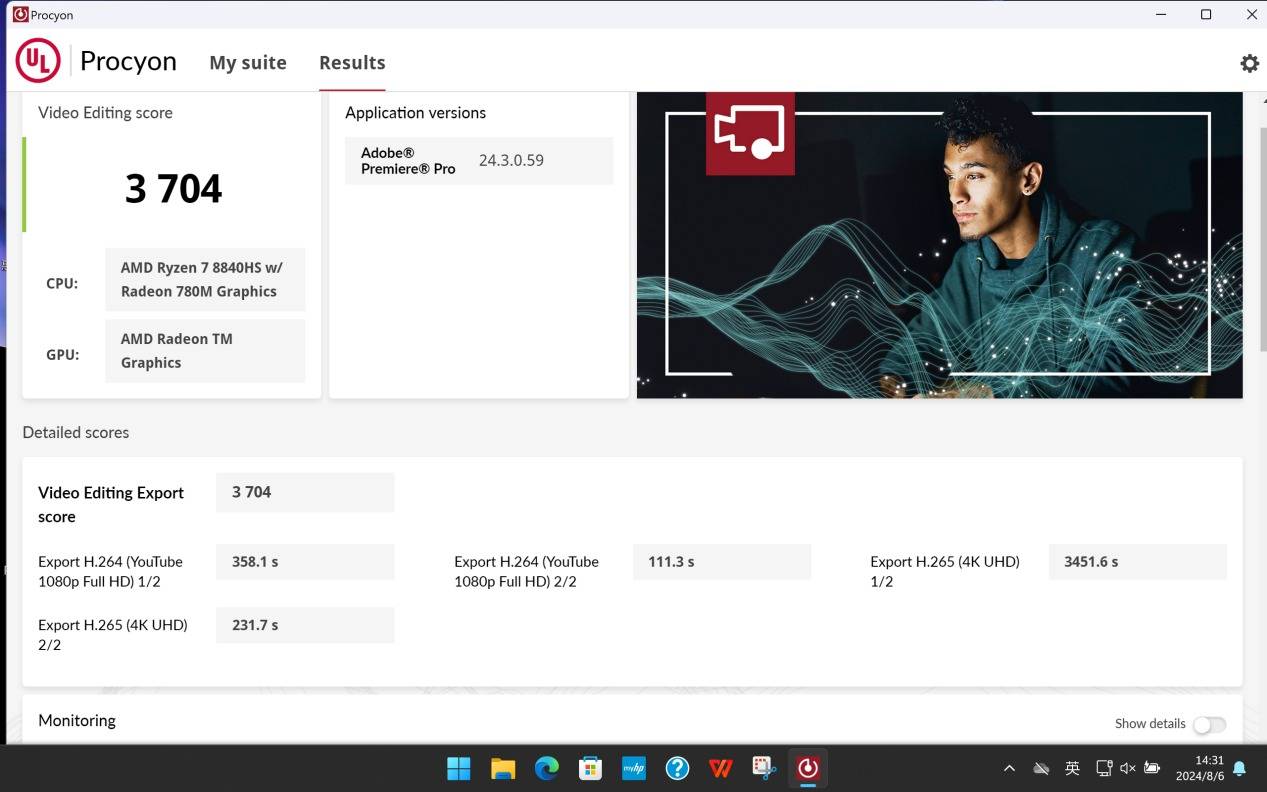1267x792 pixels.
Task: Open Snipping Tool from the taskbar
Action: click(x=764, y=768)
